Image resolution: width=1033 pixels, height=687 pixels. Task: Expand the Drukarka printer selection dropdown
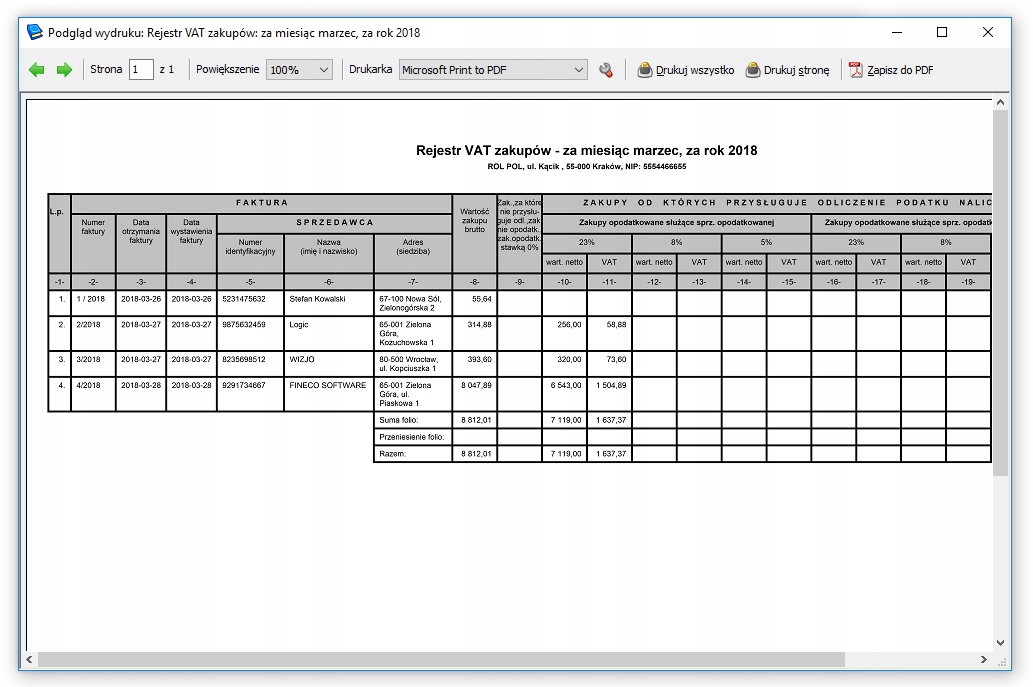[493, 70]
